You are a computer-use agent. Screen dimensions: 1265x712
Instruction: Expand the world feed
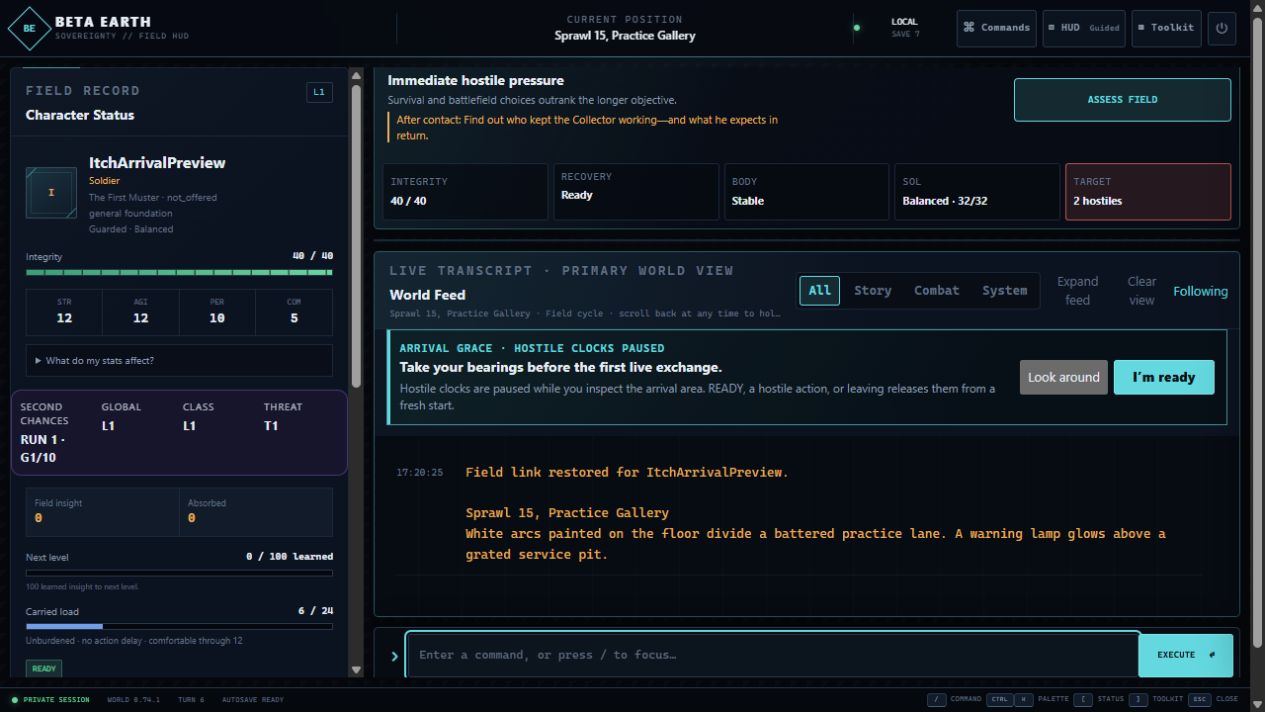[1077, 291]
